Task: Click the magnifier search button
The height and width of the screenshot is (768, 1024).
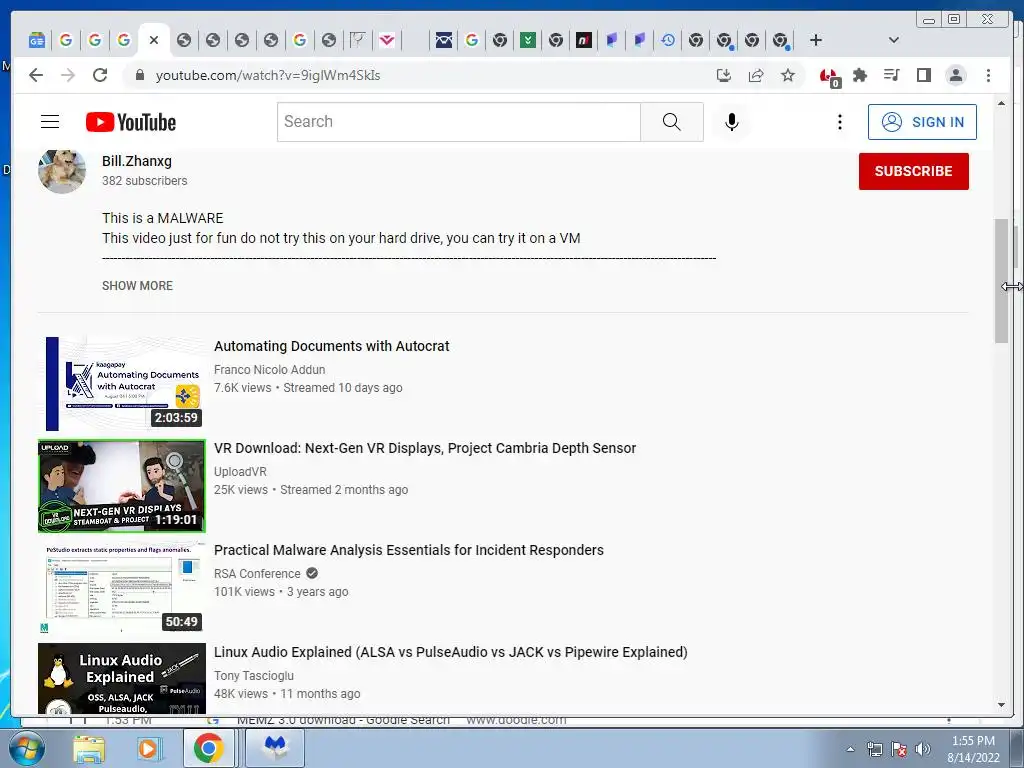Action: pos(671,122)
